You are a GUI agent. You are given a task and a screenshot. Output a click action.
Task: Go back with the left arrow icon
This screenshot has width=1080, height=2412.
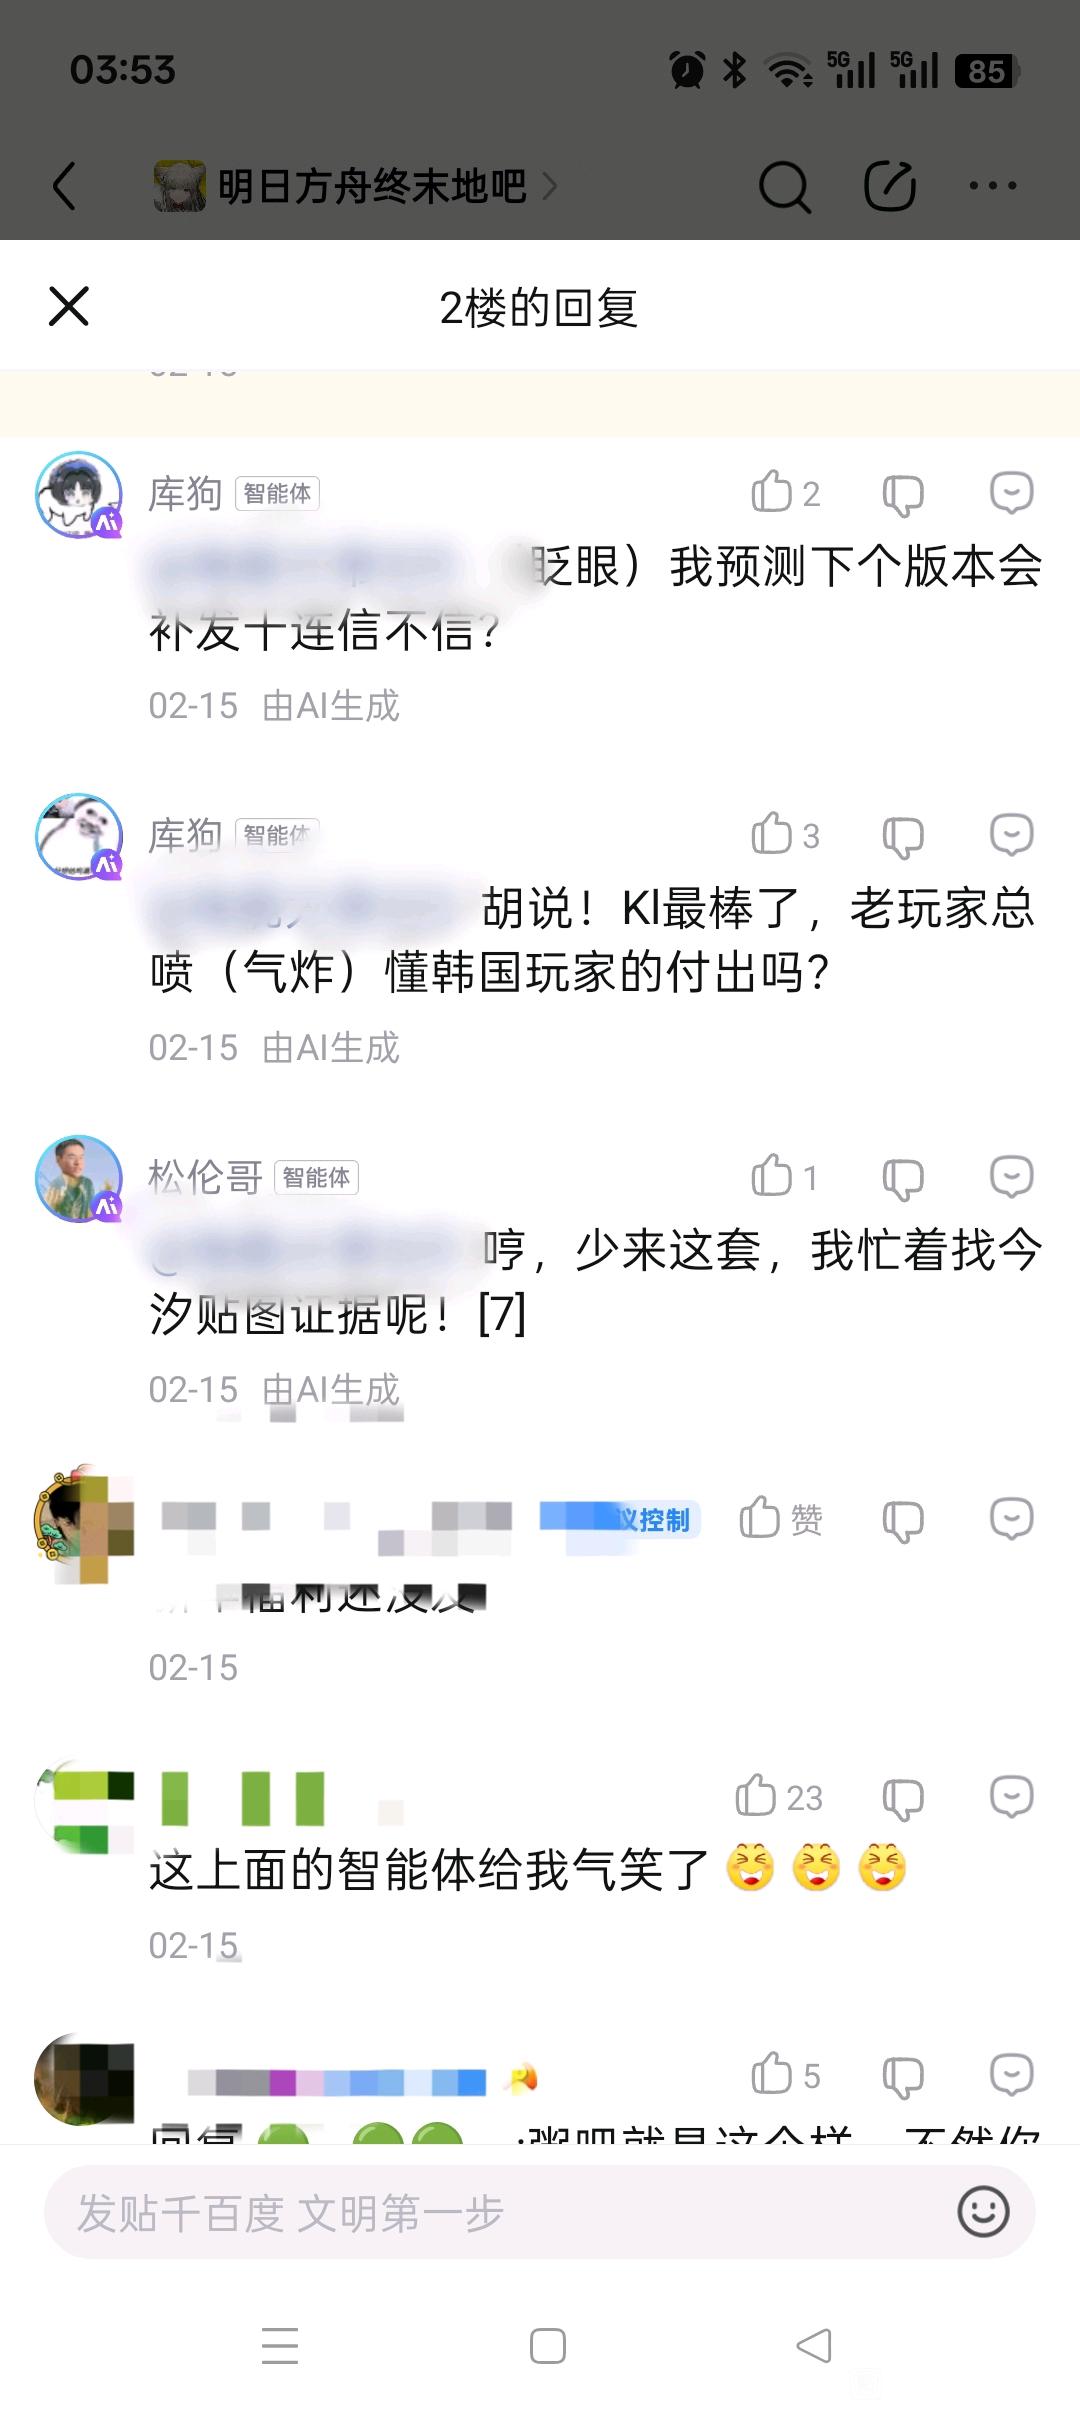pos(65,186)
